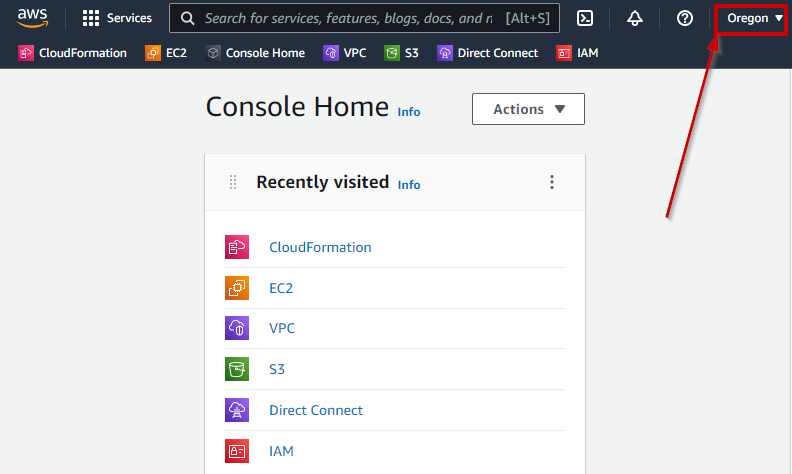Open VPC link in Recently visited
This screenshot has height=474, width=792.
[x=282, y=328]
